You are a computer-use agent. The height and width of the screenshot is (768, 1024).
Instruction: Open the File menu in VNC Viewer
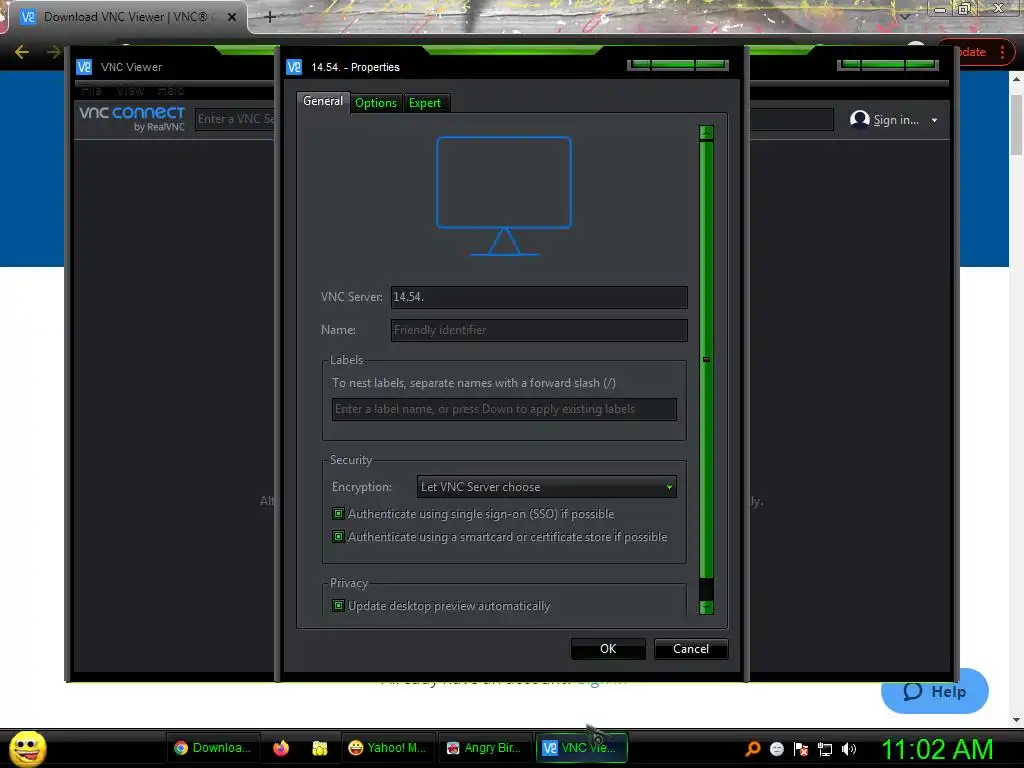[x=91, y=90]
